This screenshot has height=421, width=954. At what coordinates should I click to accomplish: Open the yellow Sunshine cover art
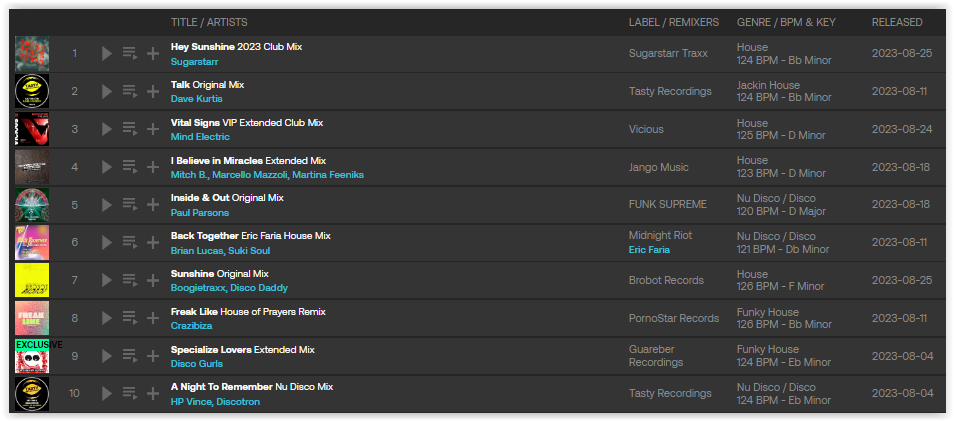(x=32, y=280)
